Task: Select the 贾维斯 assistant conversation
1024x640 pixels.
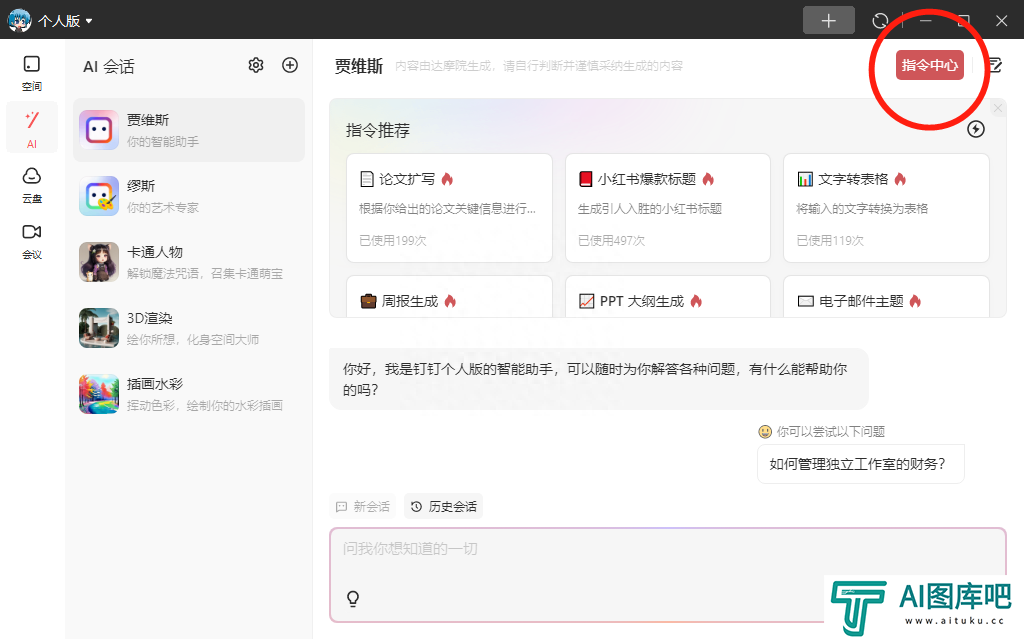Action: tap(189, 130)
